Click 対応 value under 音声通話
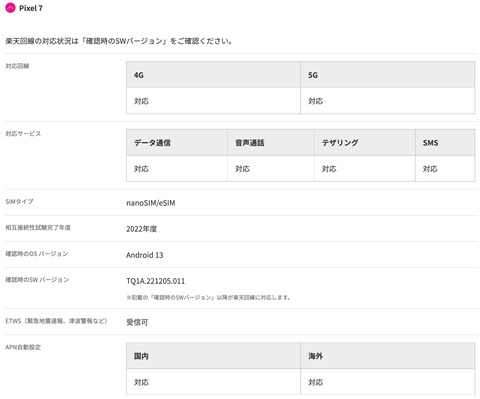480x399 pixels. [242, 169]
